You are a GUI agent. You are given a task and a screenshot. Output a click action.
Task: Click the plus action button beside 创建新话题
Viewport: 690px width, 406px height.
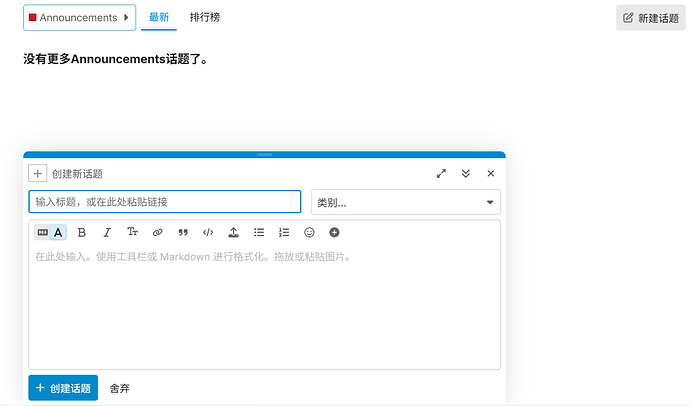[x=37, y=173]
